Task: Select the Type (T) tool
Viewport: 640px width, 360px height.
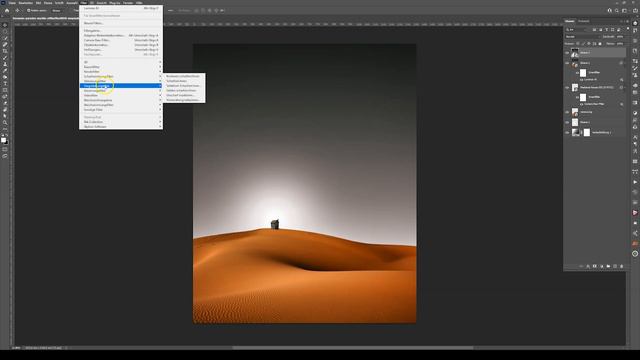Action: point(5,84)
